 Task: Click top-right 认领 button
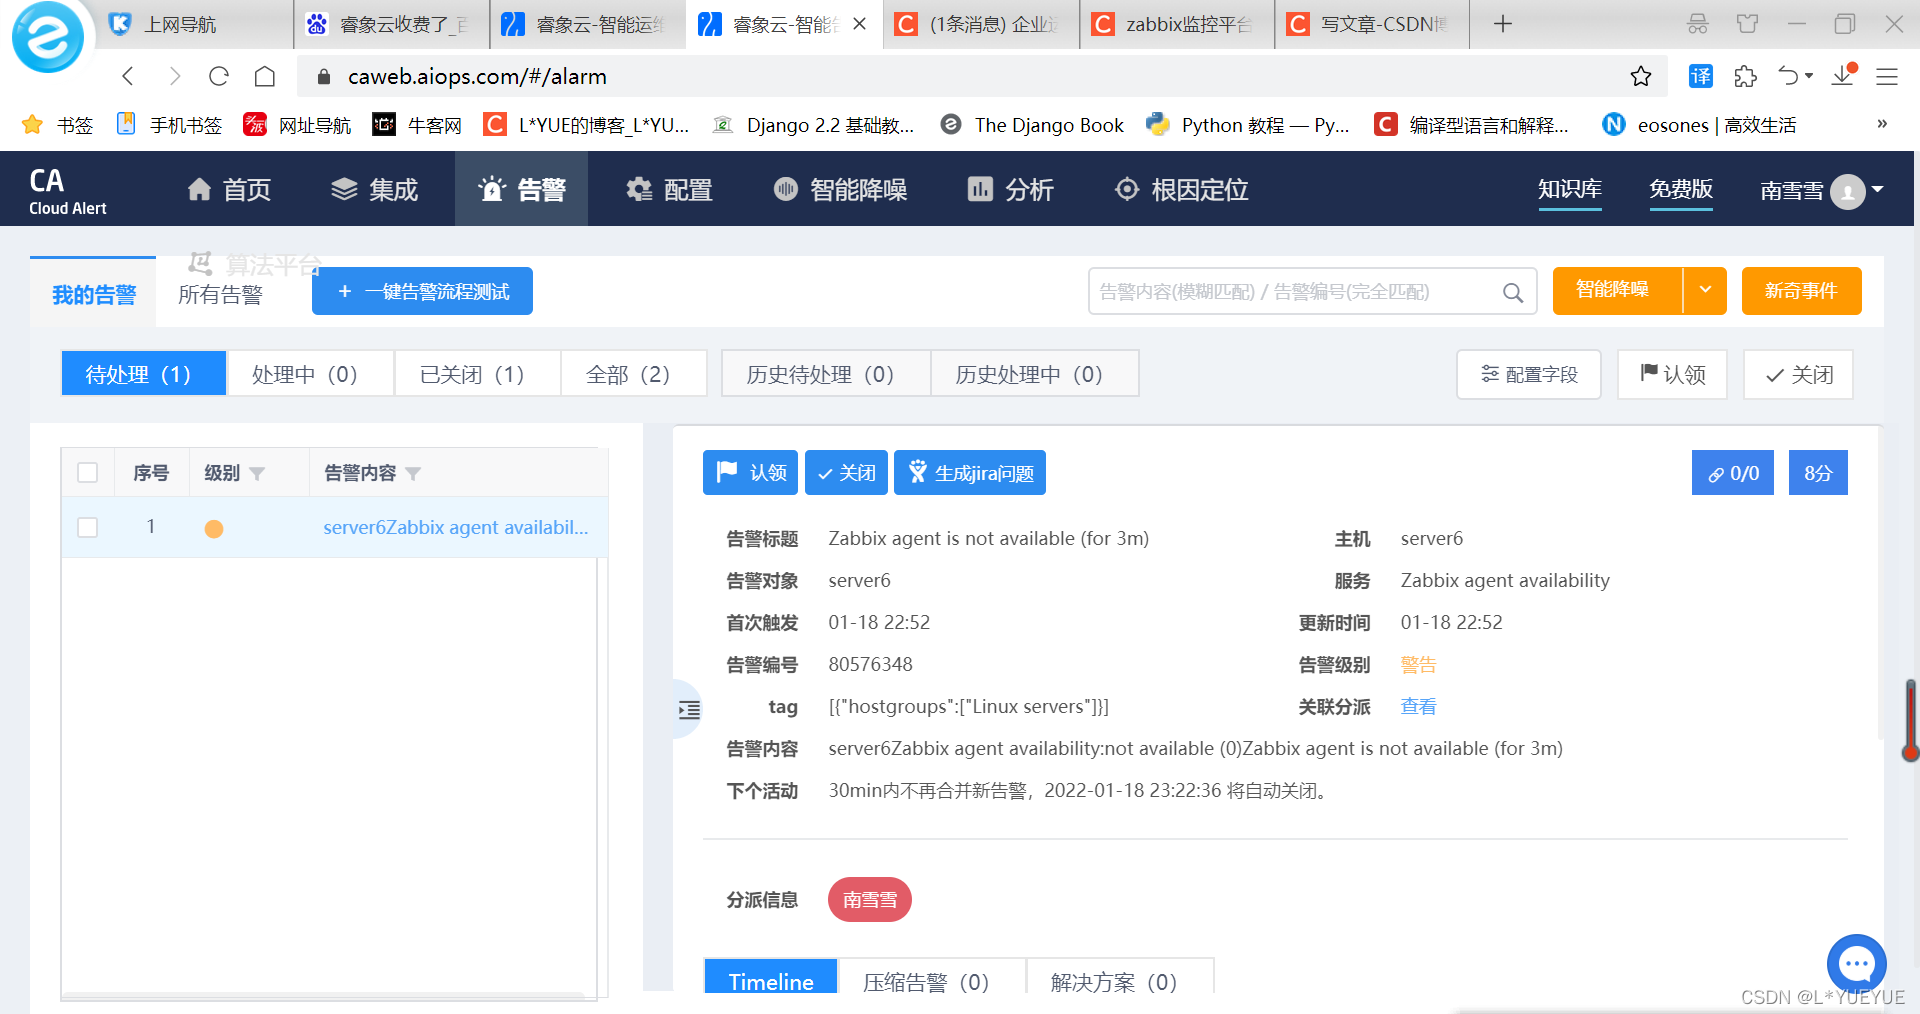[x=1672, y=374]
